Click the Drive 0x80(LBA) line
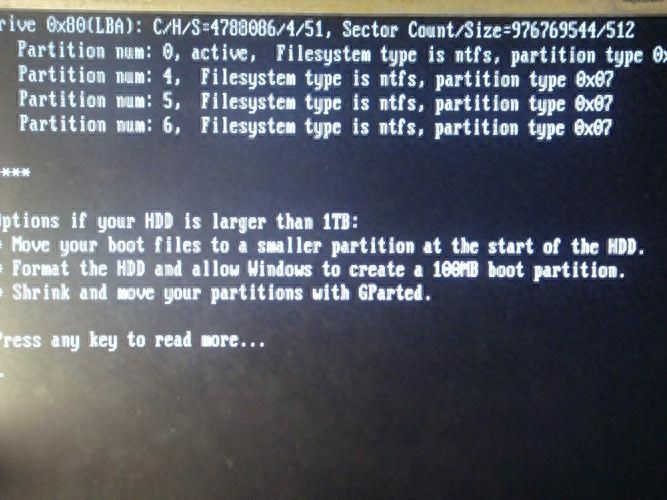This screenshot has height=500, width=667. [317, 29]
